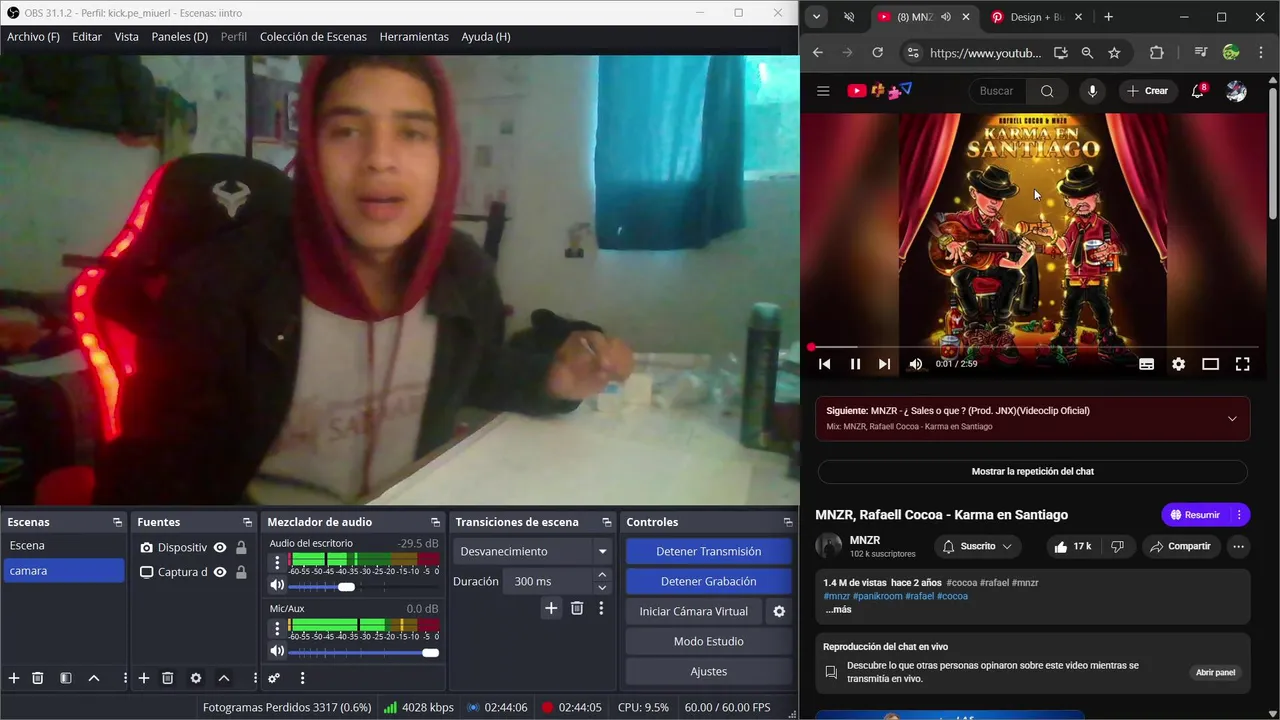The width and height of the screenshot is (1280, 720).
Task: Click Audio del escritorio volume slider
Action: coord(363,587)
